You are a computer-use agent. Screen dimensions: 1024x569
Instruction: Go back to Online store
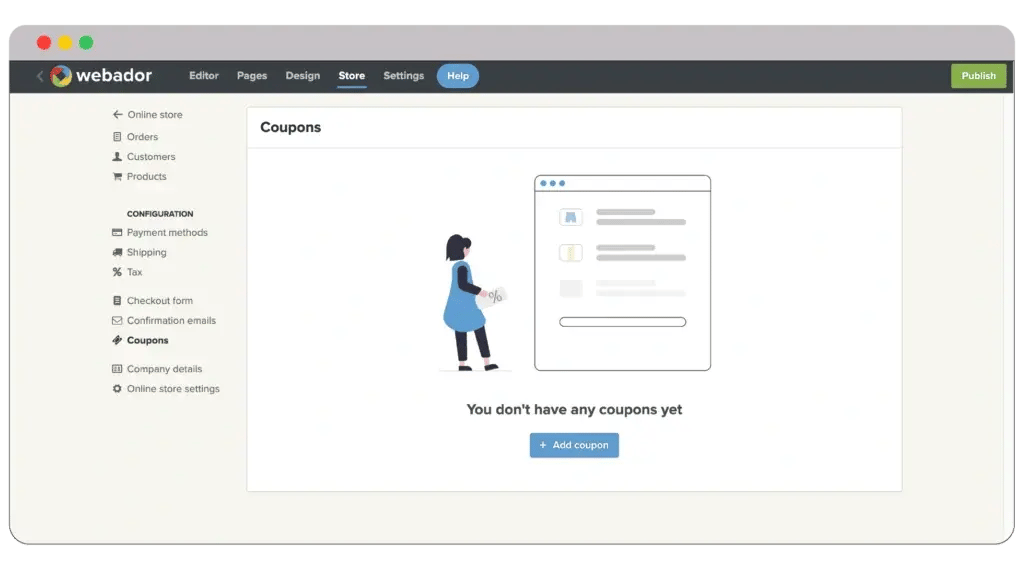(x=154, y=115)
